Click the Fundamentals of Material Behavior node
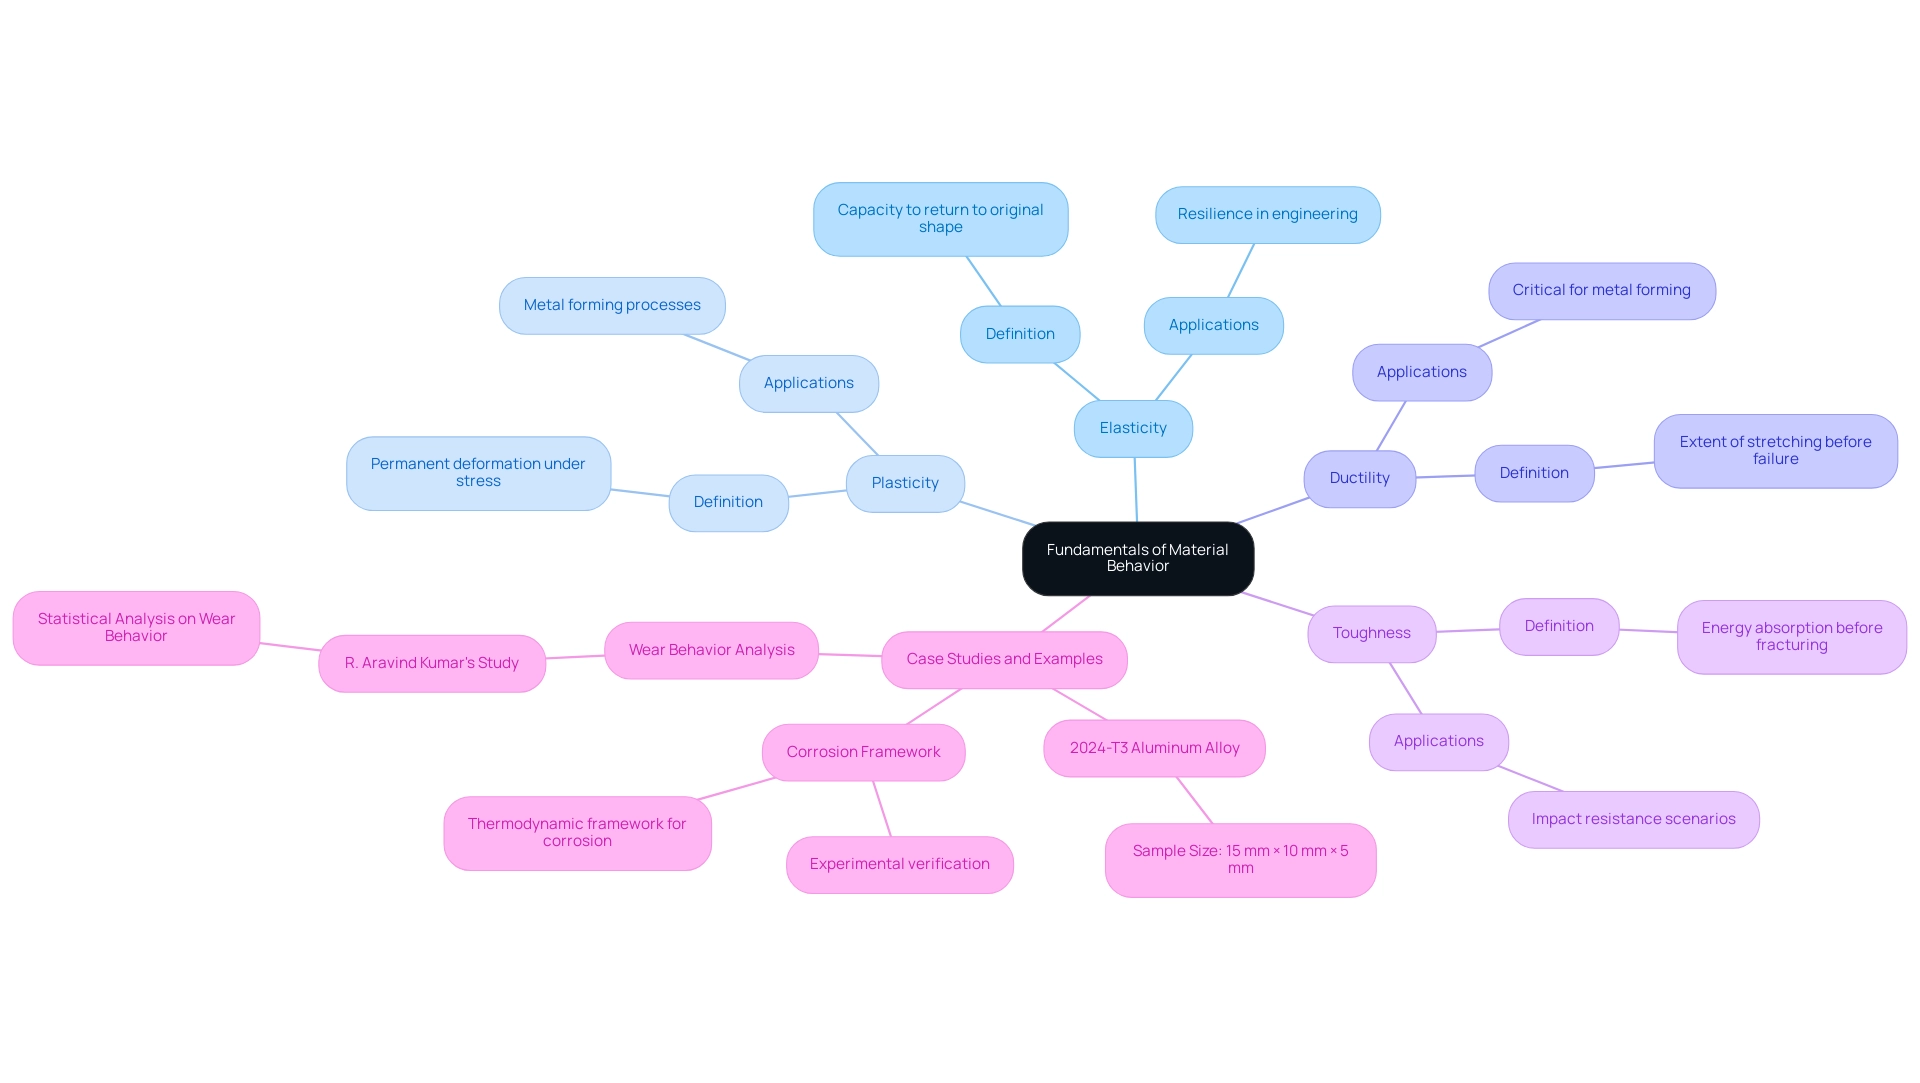 point(1137,557)
